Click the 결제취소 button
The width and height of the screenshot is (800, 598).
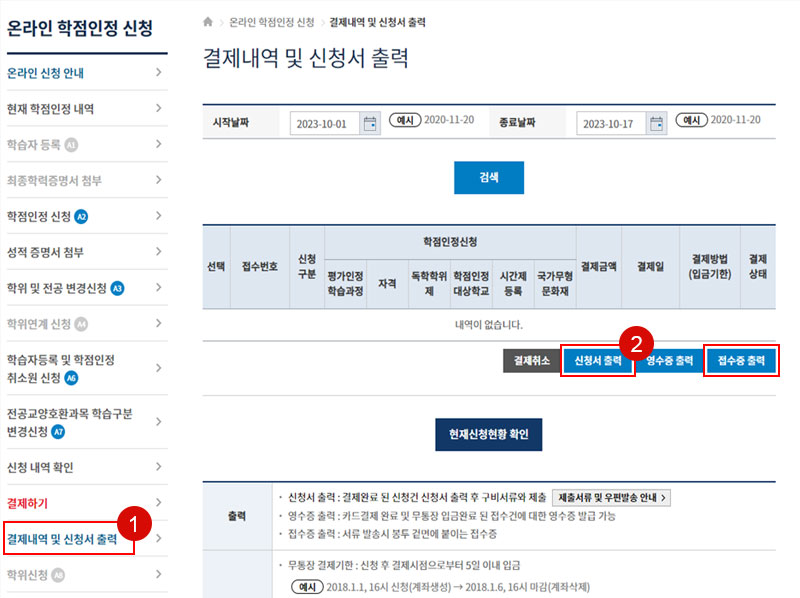coord(531,361)
